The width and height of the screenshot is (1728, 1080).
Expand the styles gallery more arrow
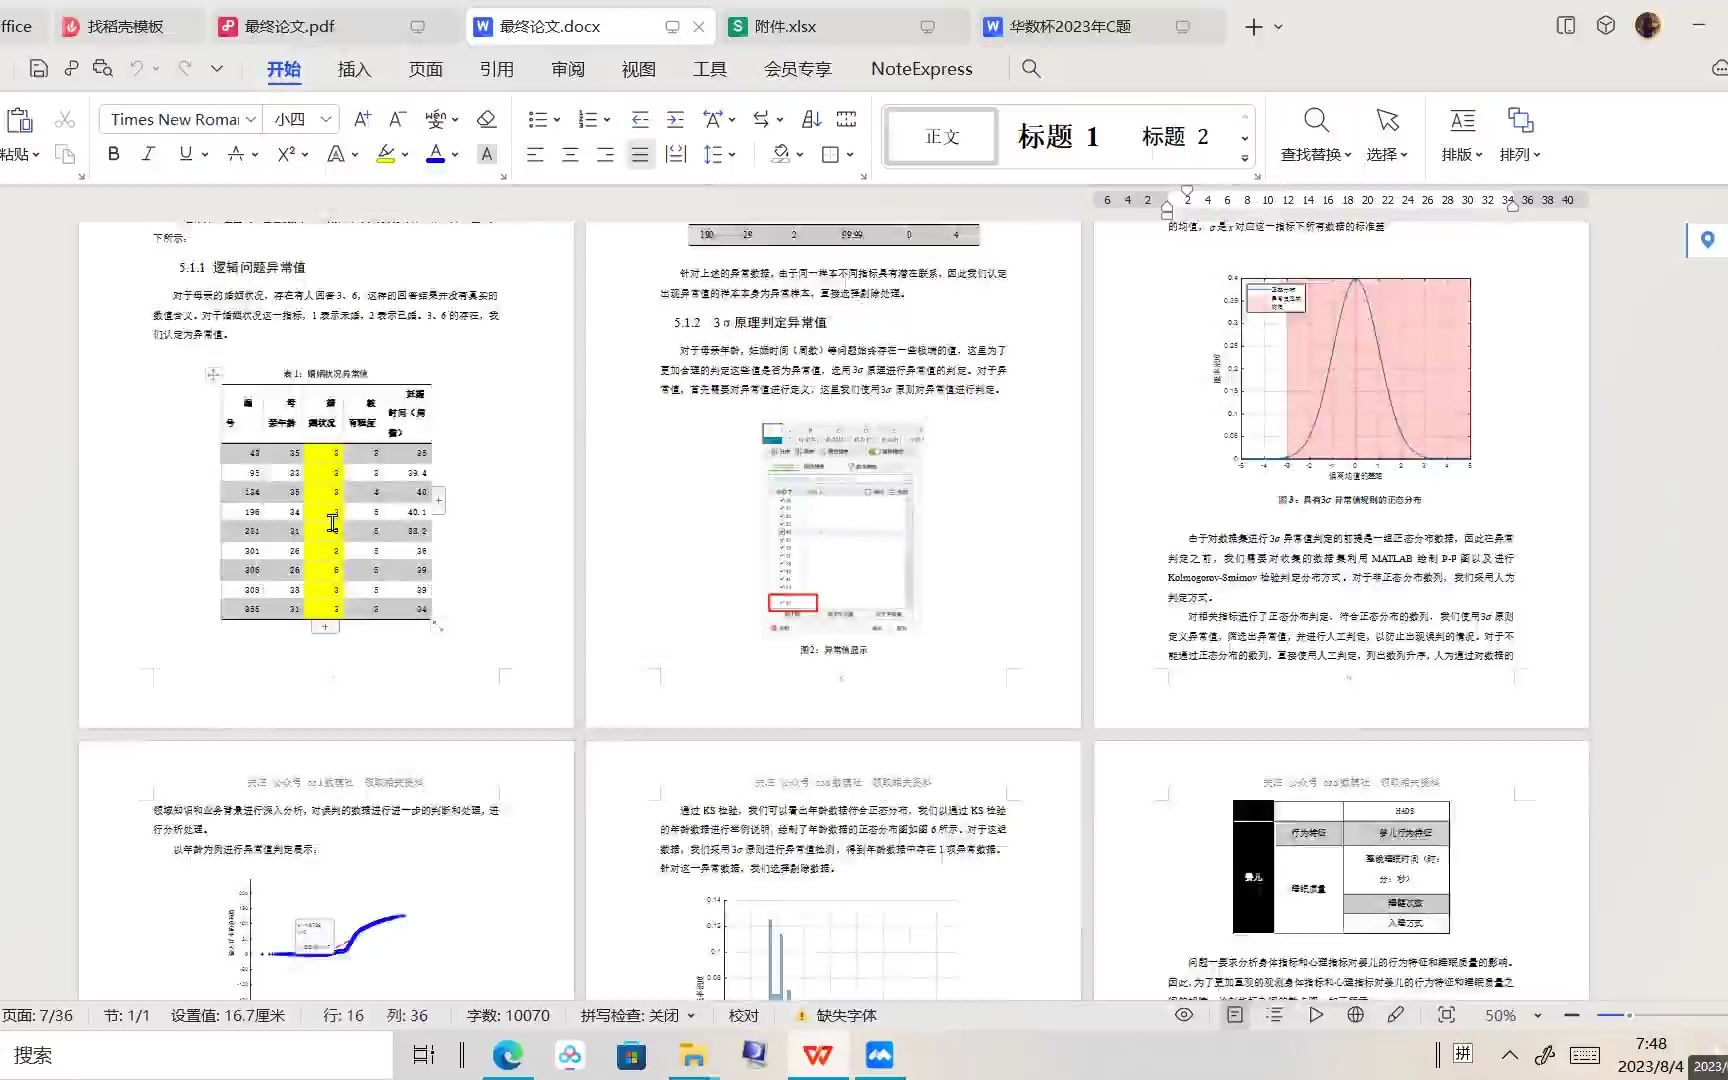tap(1244, 158)
